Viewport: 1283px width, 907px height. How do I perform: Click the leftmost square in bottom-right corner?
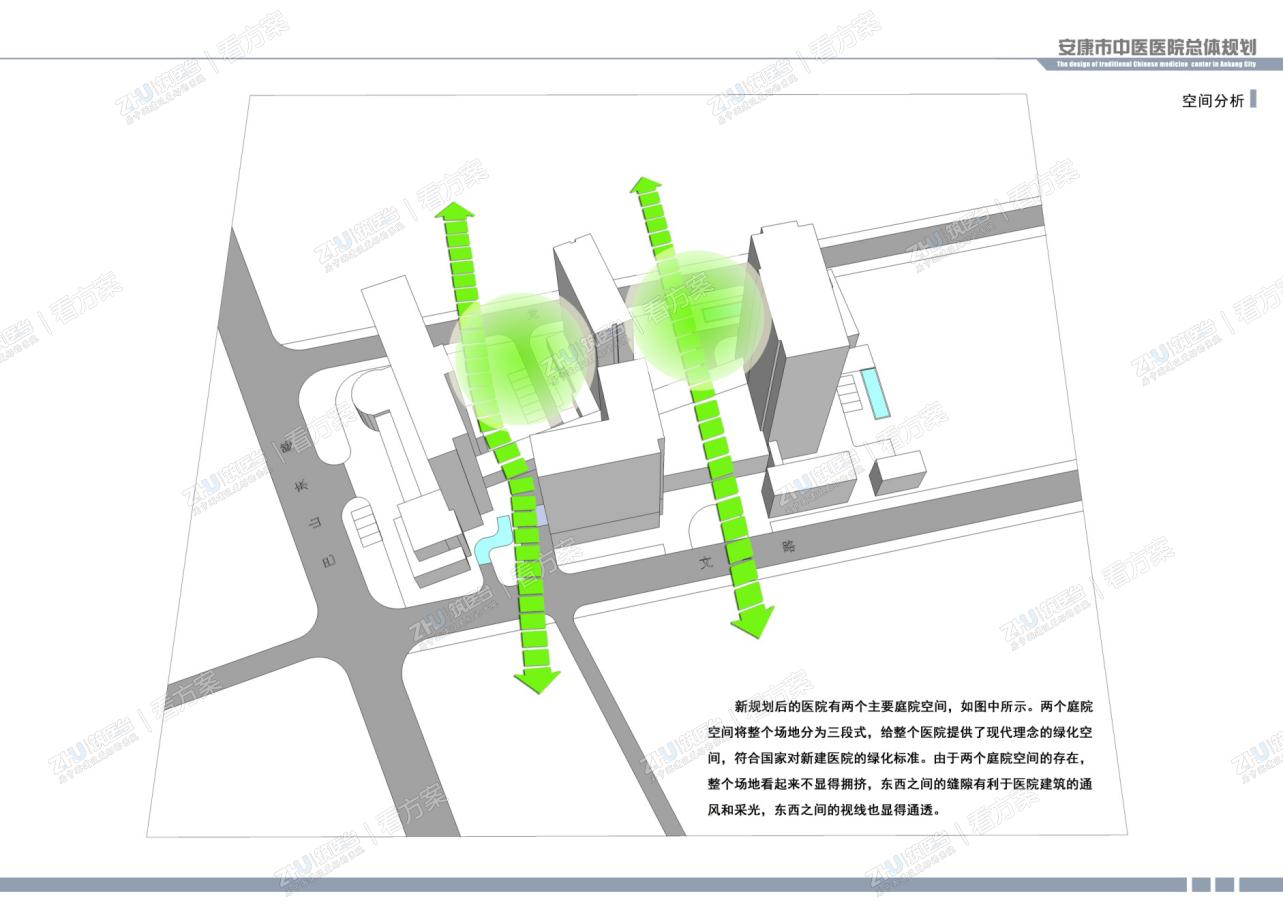click(x=1200, y=885)
